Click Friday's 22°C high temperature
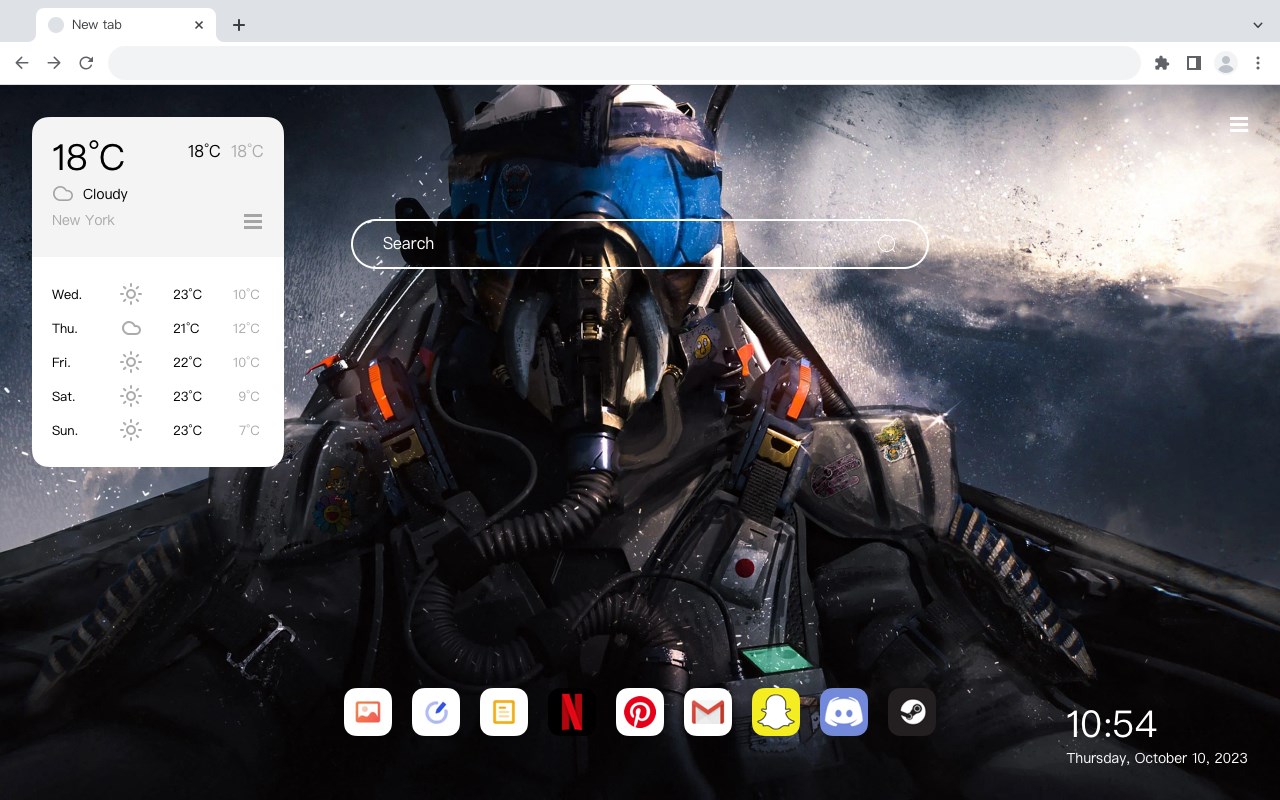 (187, 363)
